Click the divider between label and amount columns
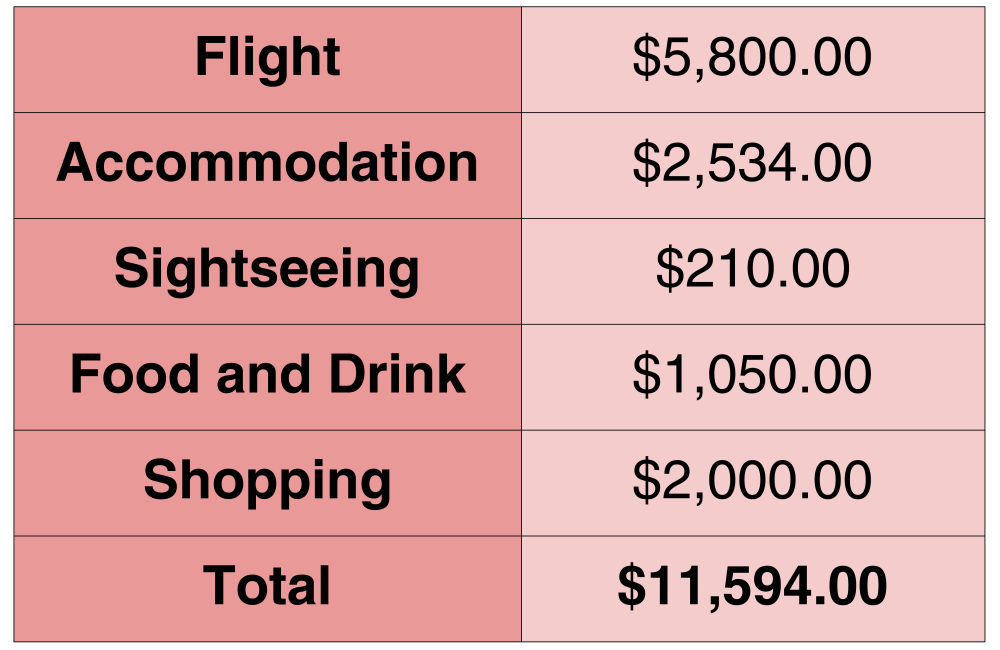The width and height of the screenshot is (1000, 650). coord(521,324)
